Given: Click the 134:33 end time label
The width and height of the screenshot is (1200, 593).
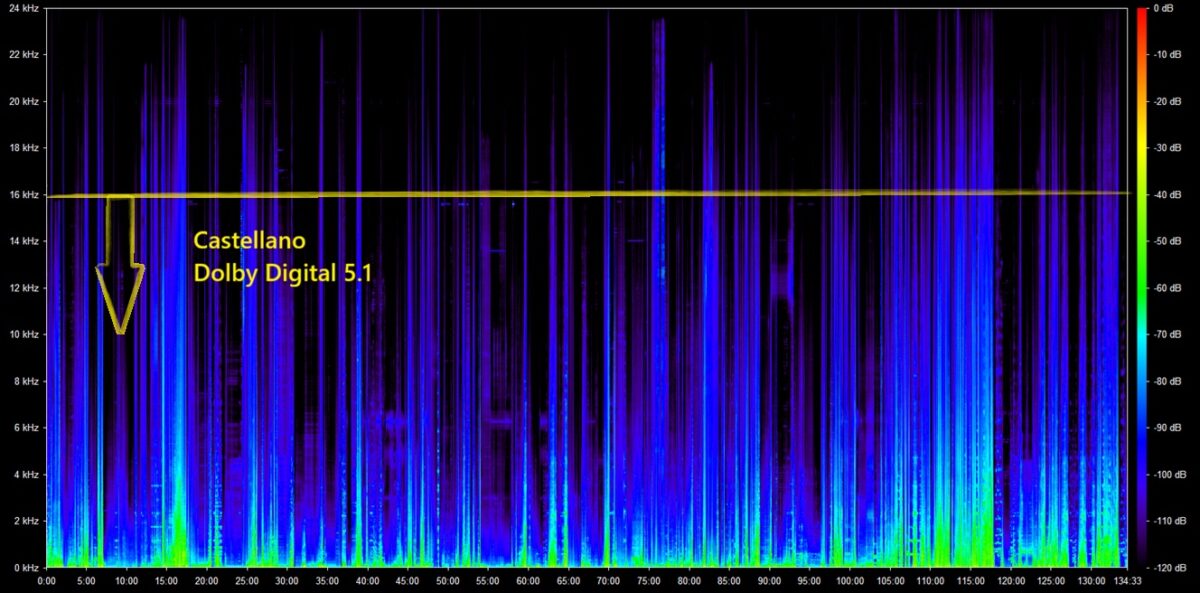Looking at the screenshot, I should tap(1127, 581).
